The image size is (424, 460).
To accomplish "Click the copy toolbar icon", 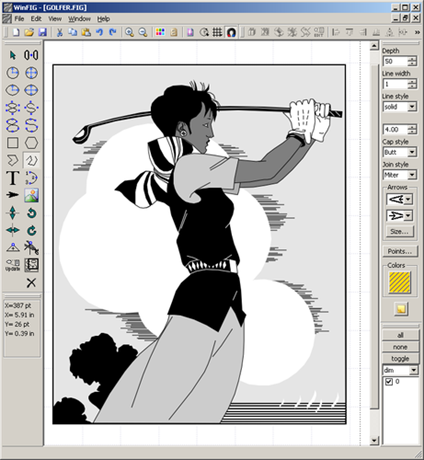I will [73, 32].
